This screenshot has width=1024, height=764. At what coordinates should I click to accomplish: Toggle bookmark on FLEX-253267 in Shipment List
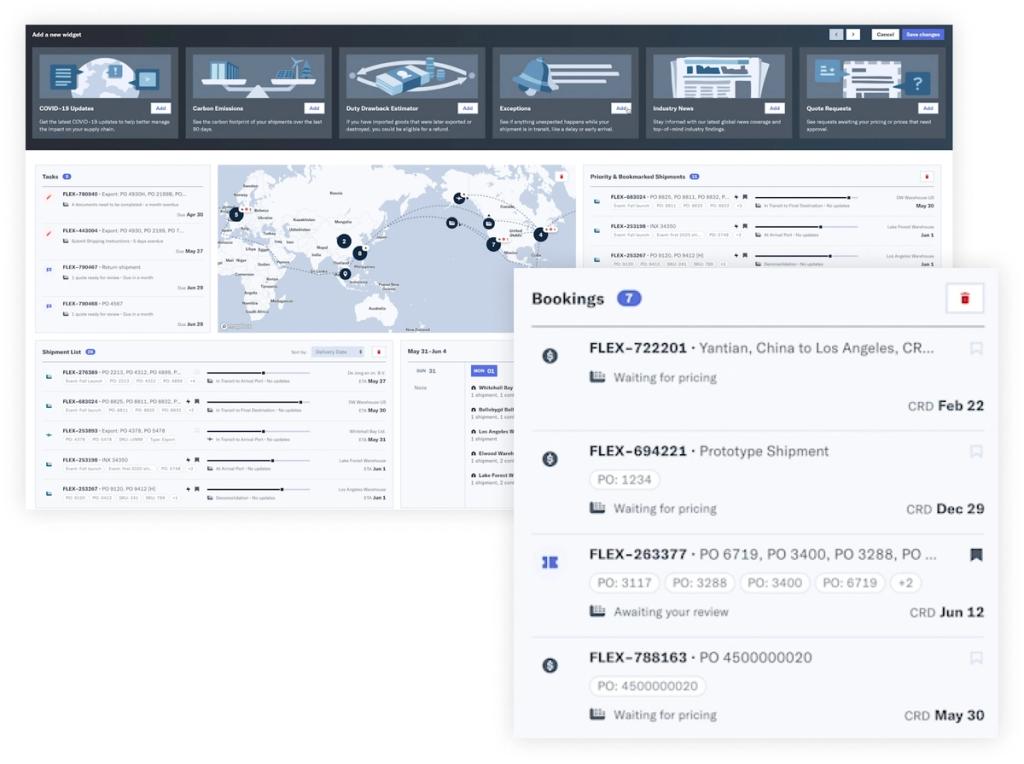click(x=197, y=489)
